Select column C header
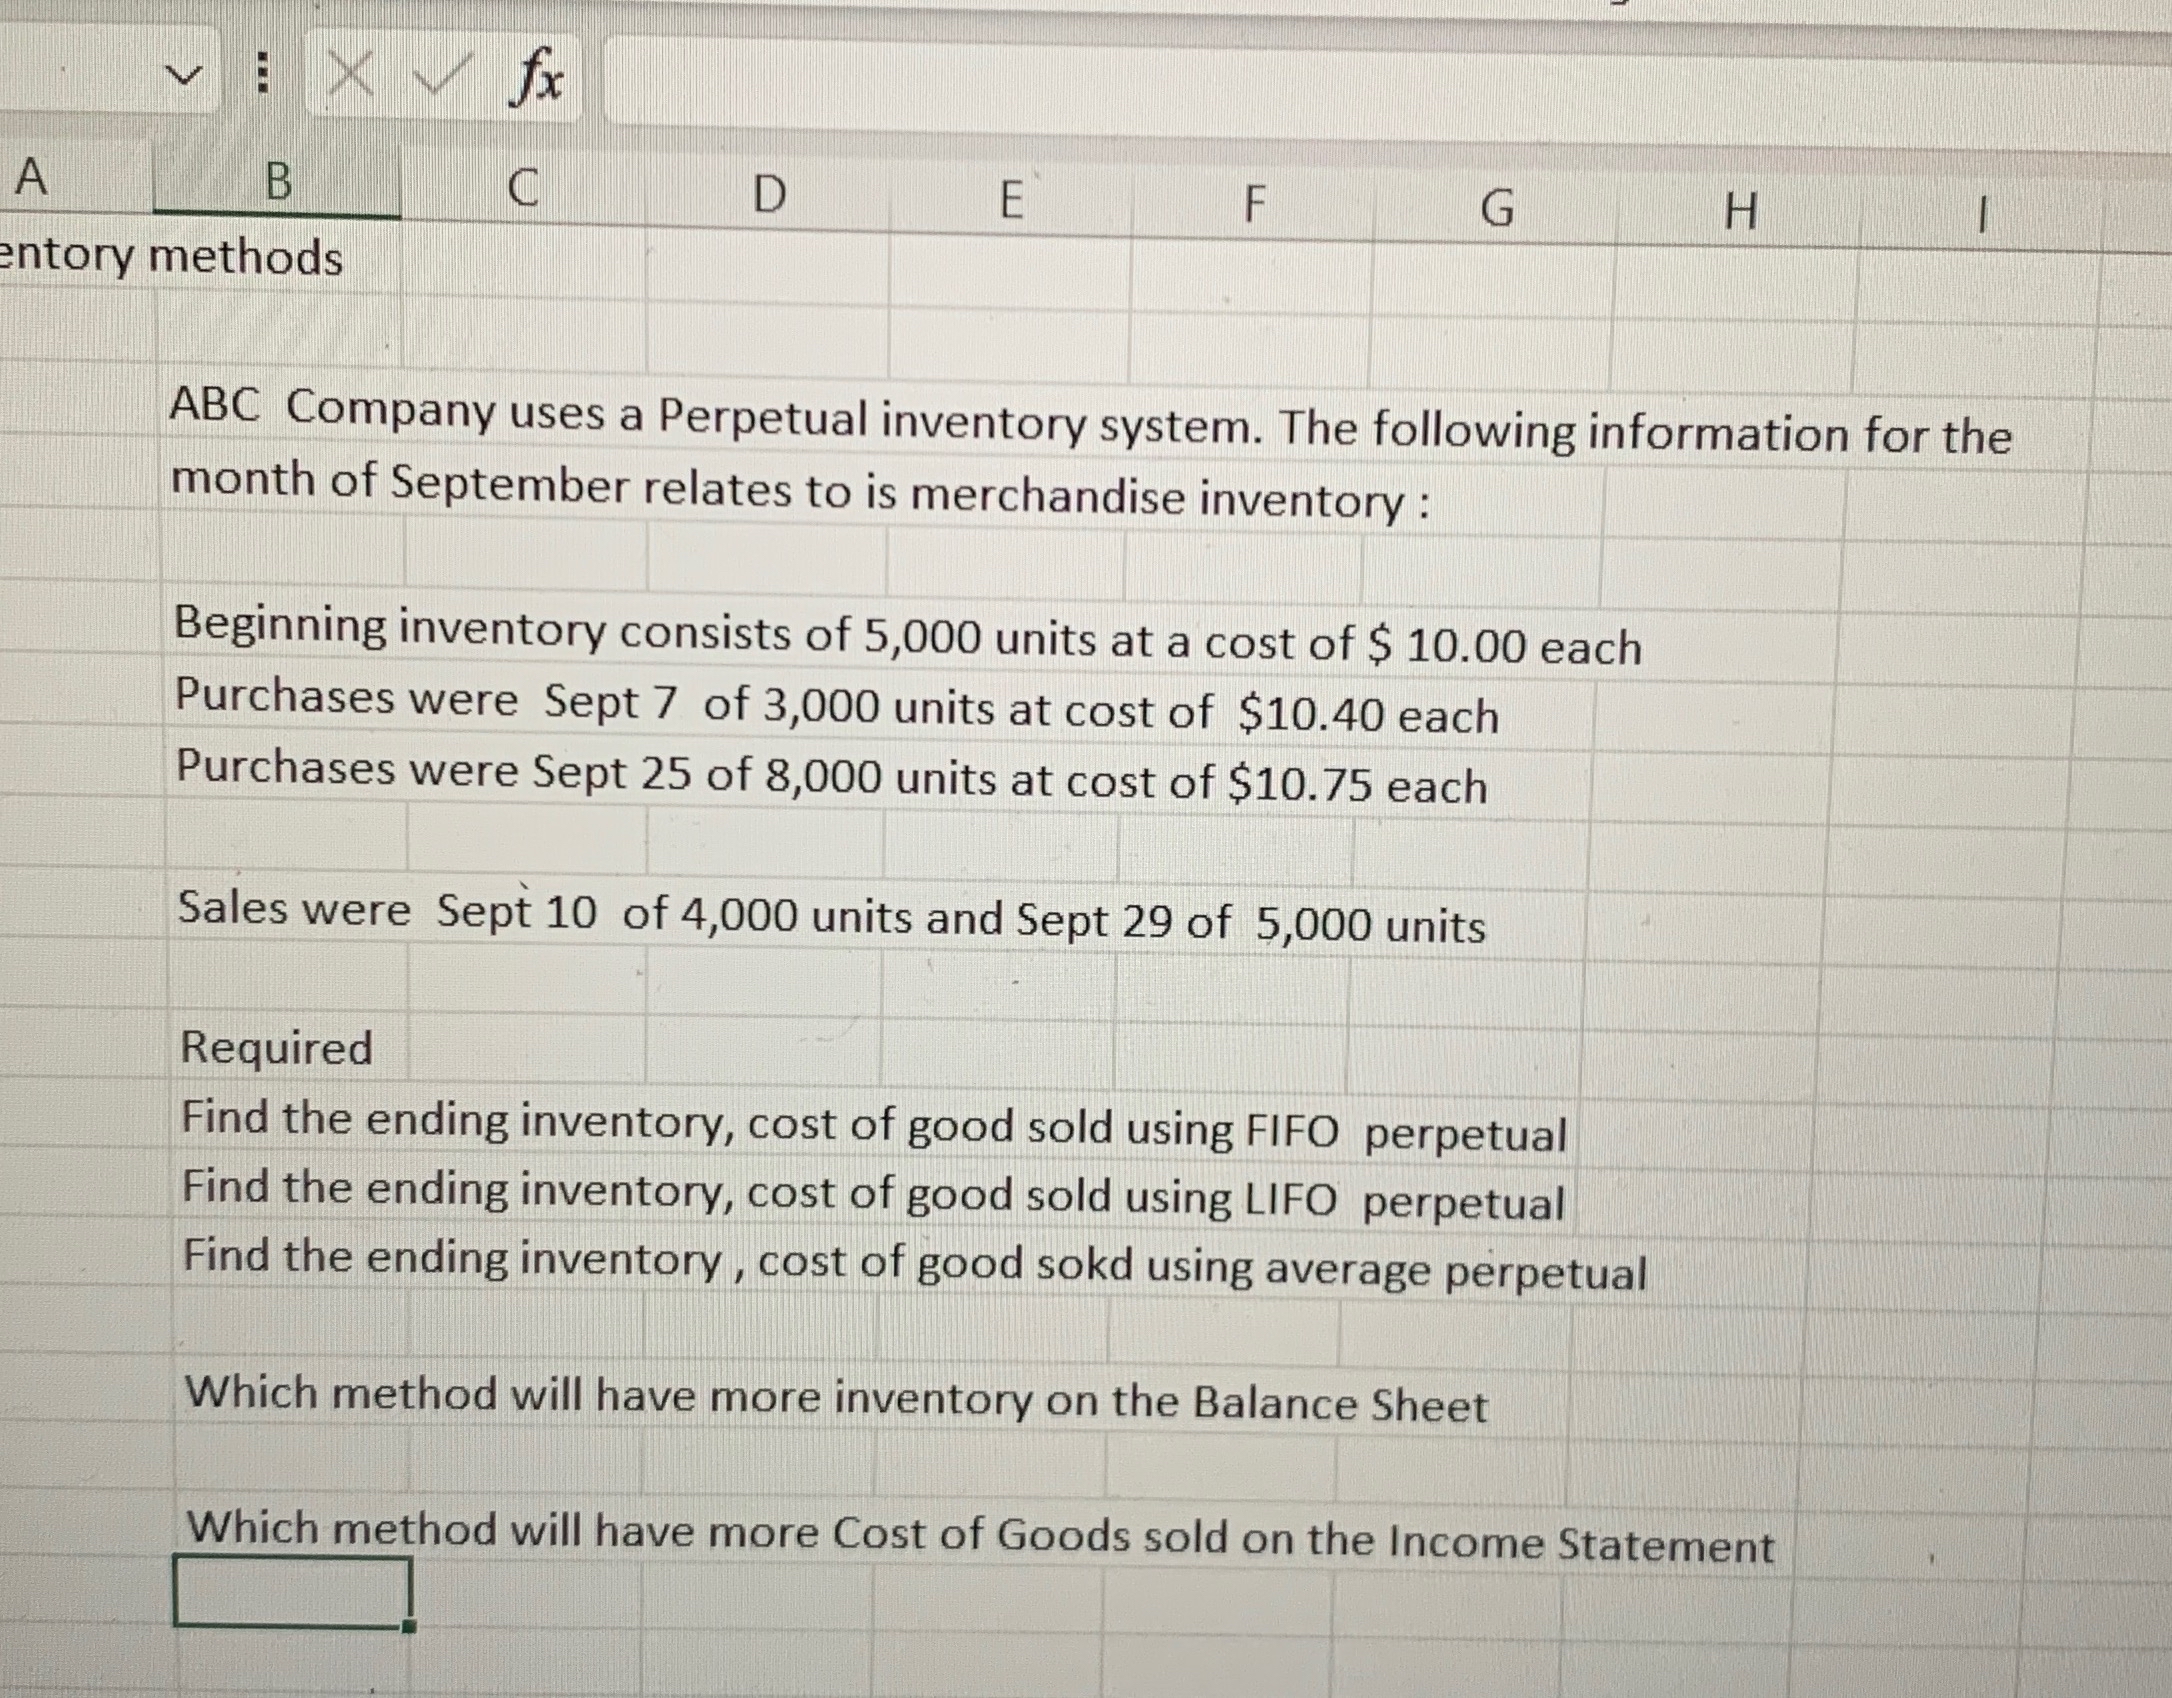This screenshot has height=1698, width=2172. [x=521, y=189]
